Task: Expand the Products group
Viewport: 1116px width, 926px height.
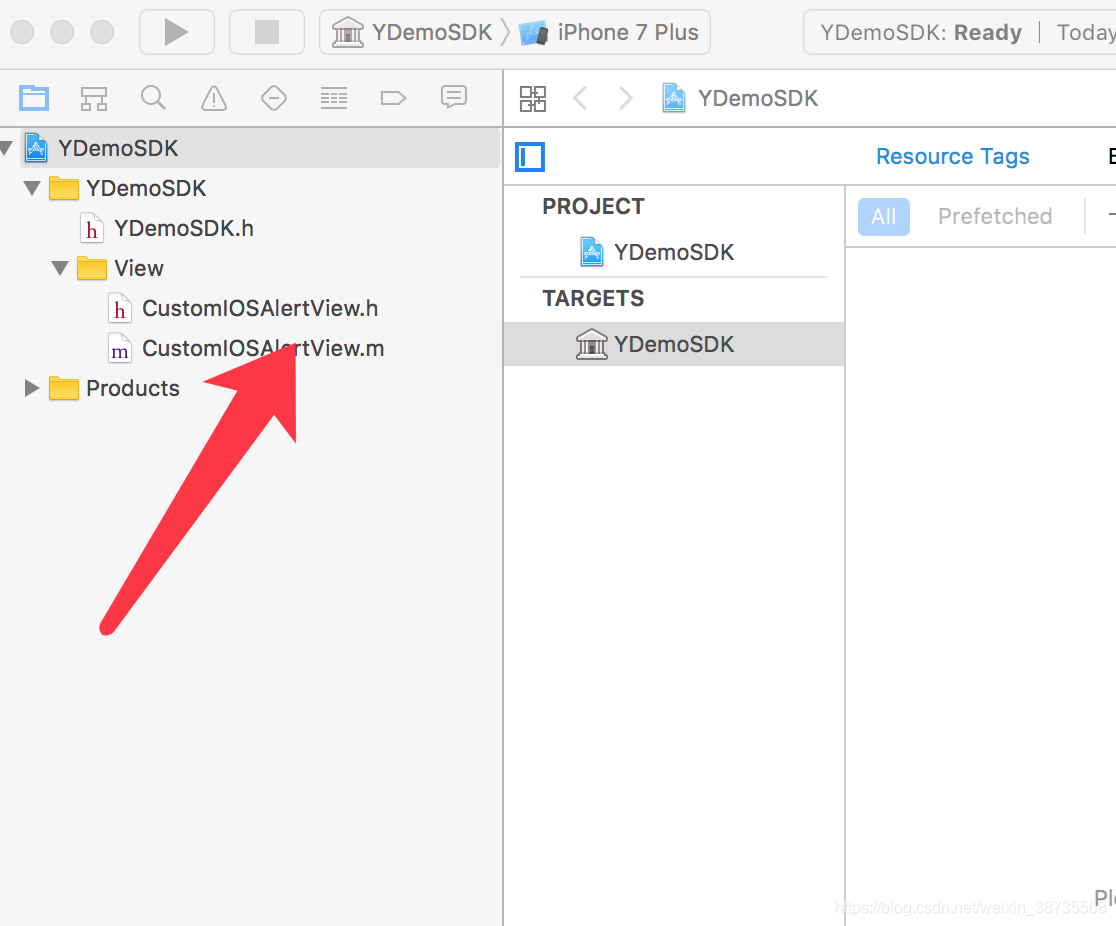Action: (x=31, y=388)
